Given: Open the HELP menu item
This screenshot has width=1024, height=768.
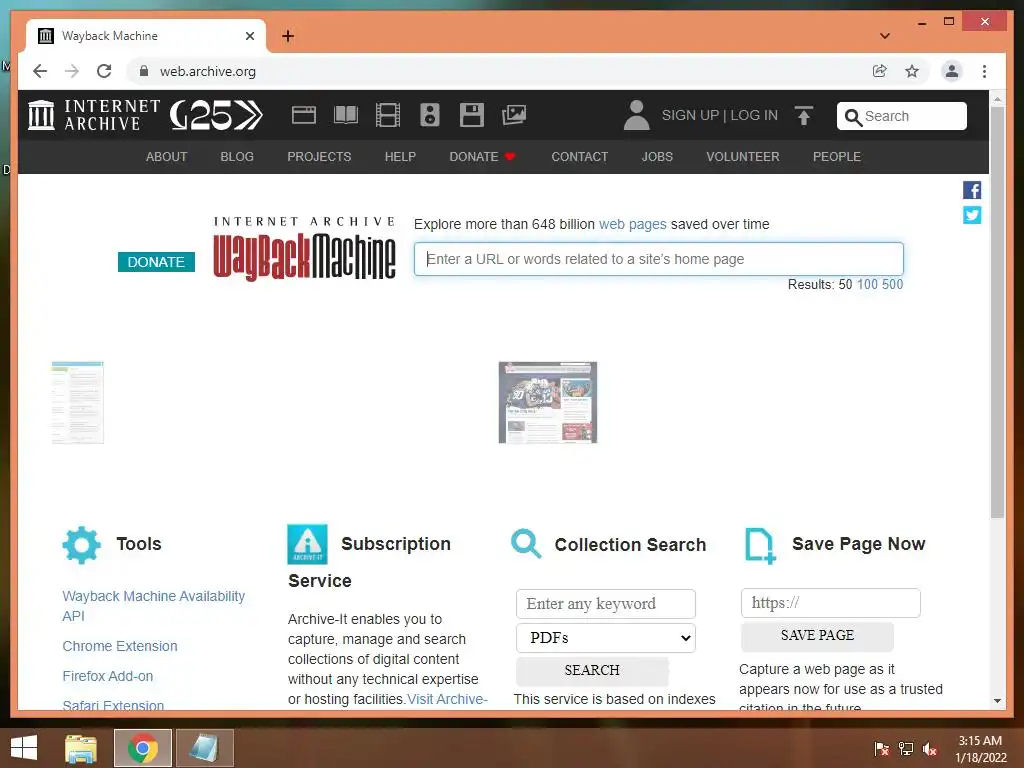Looking at the screenshot, I should tap(400, 157).
